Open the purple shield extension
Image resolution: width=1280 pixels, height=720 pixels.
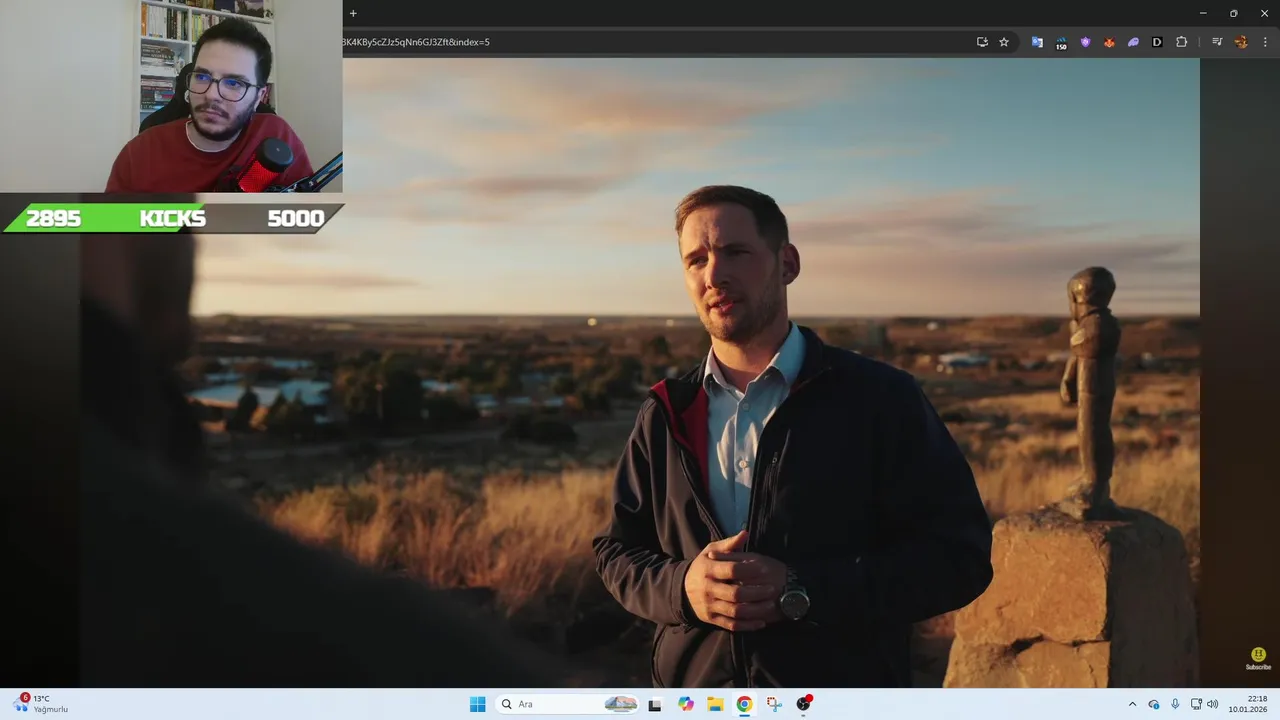1085,42
